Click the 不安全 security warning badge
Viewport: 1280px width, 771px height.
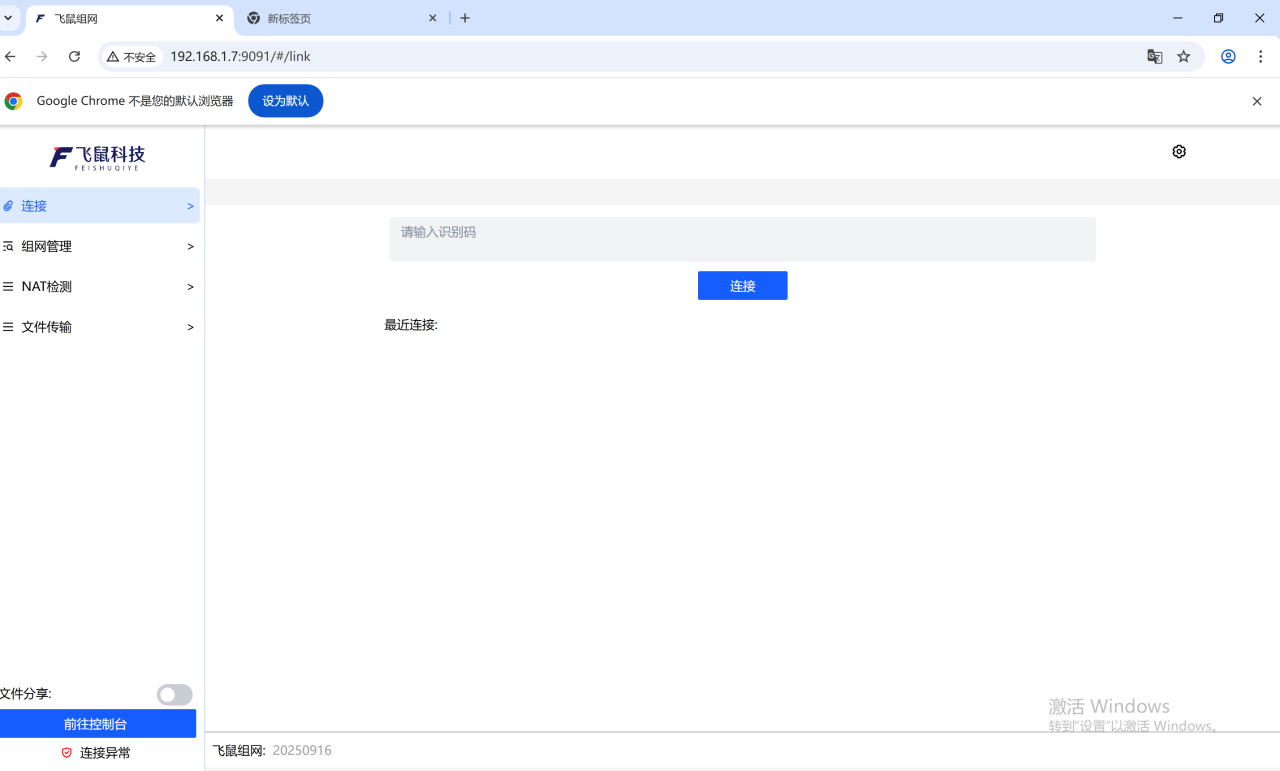coord(133,57)
